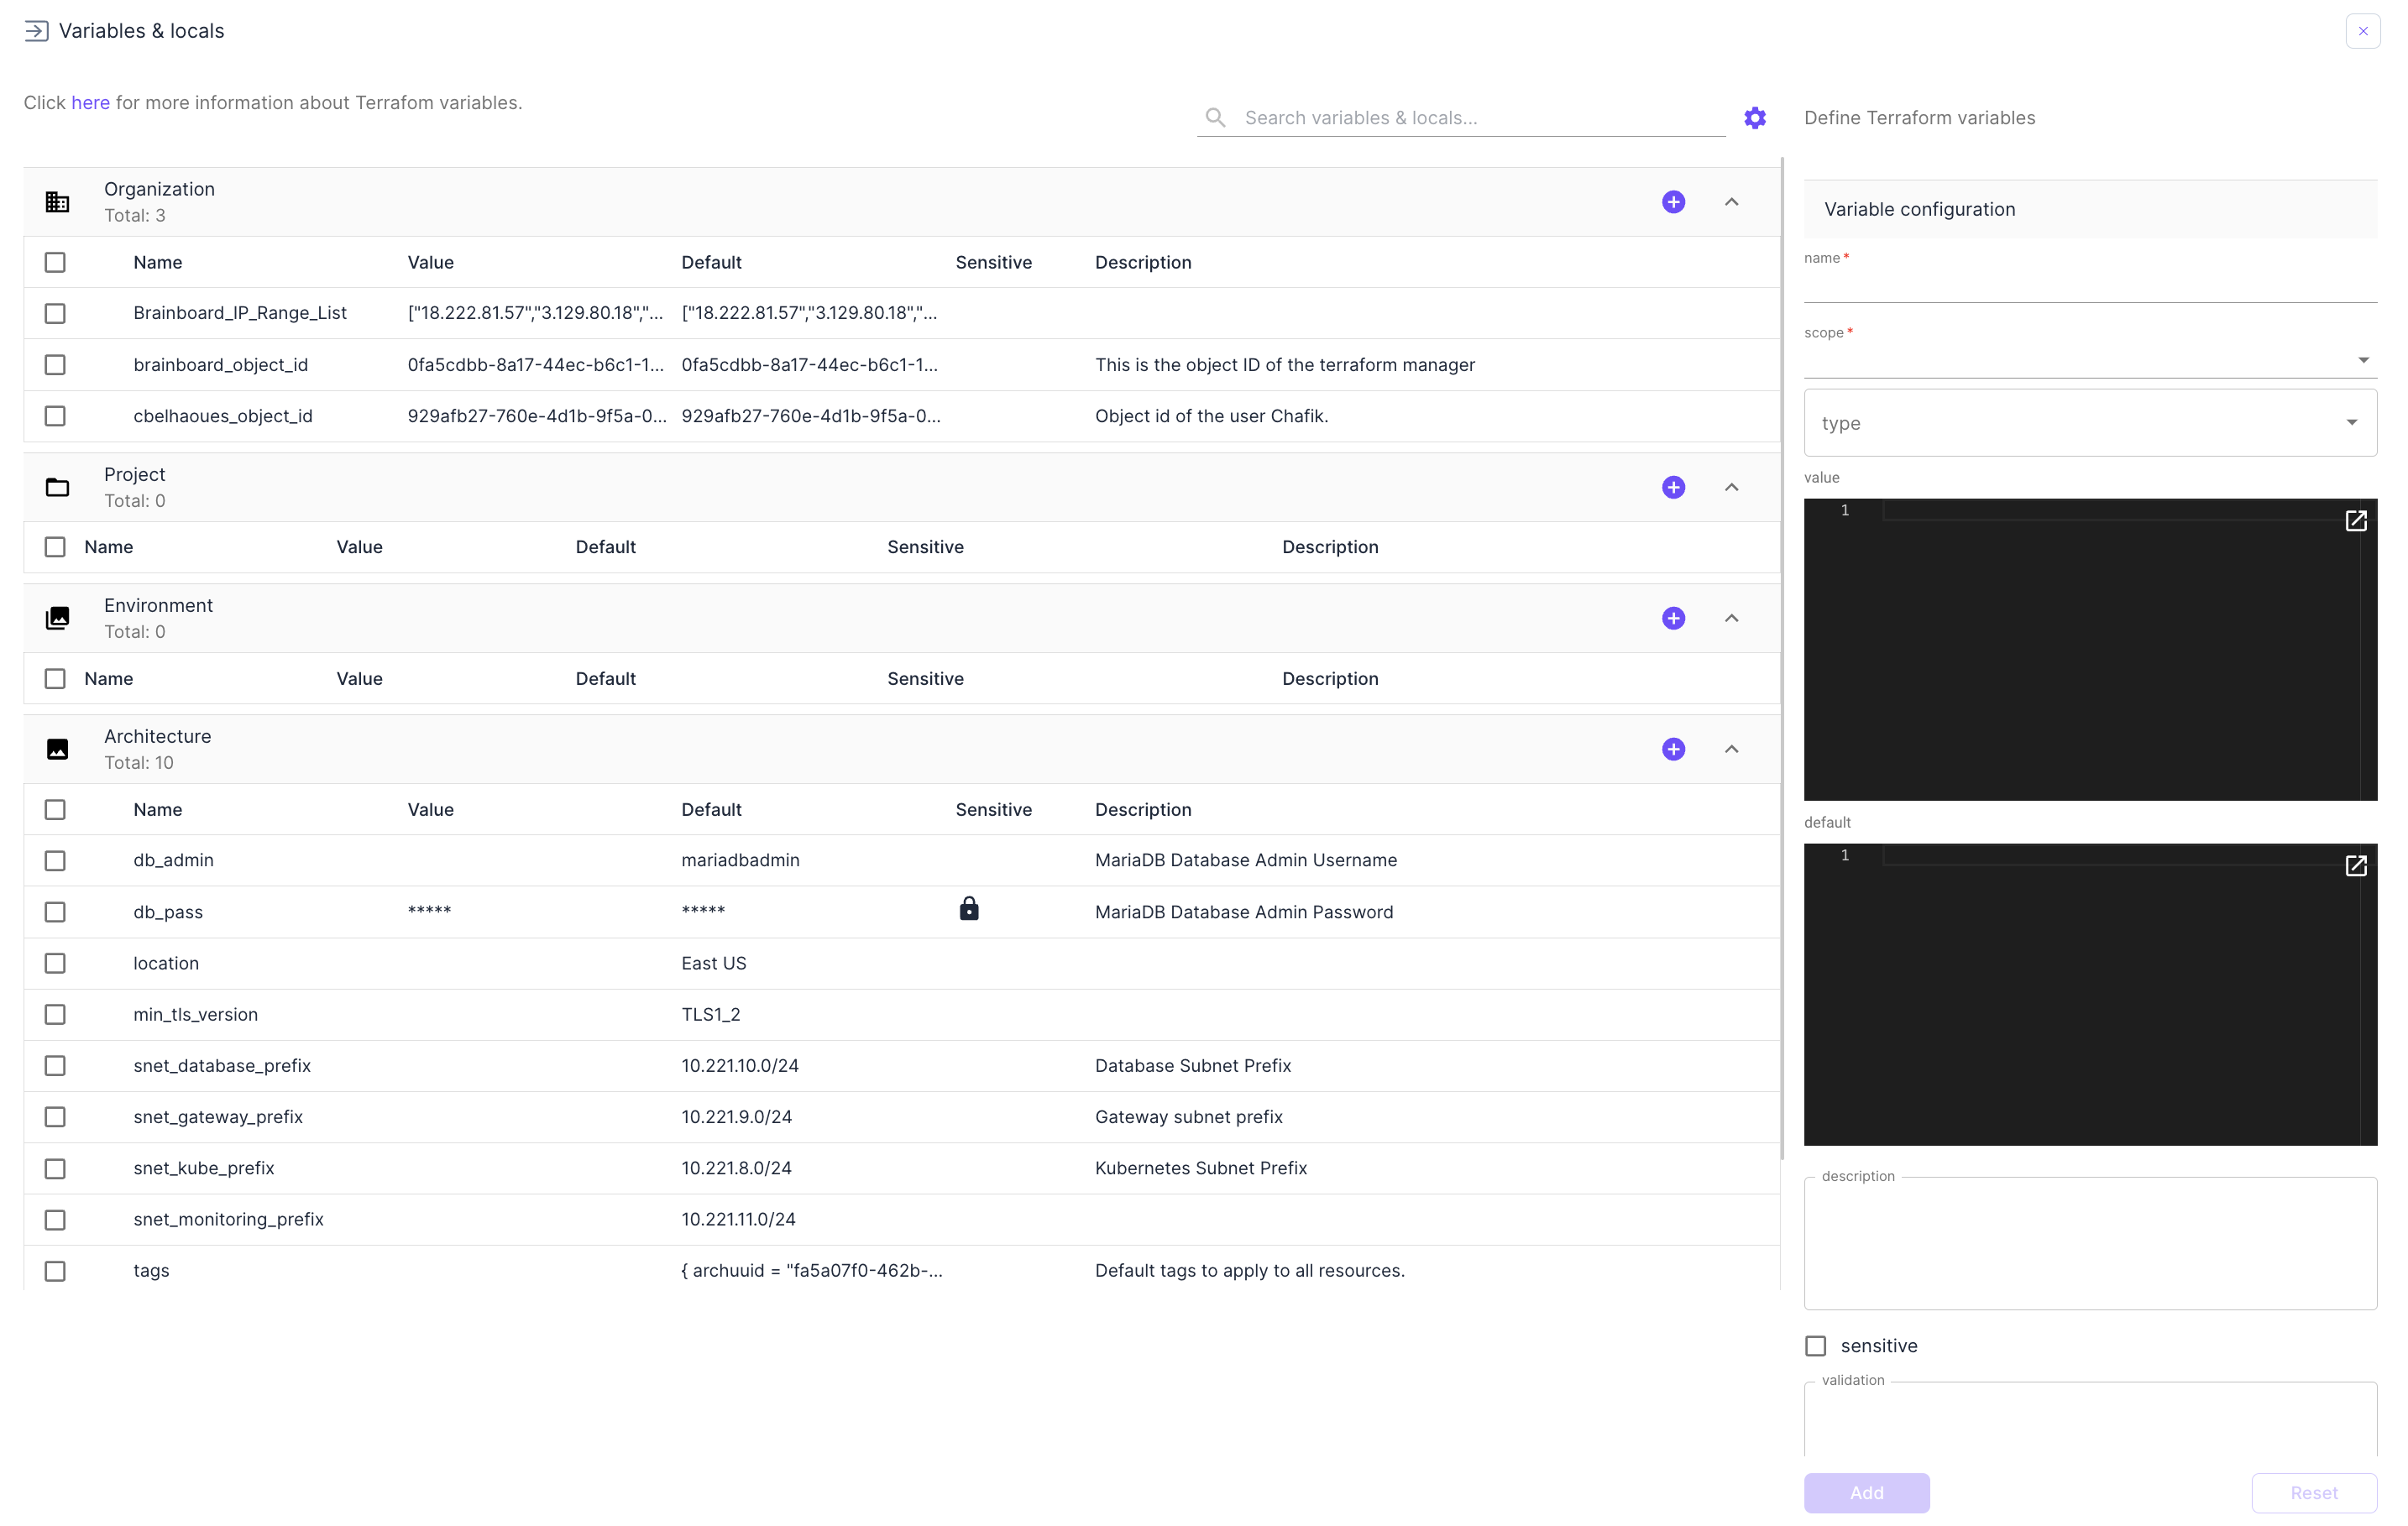The height and width of the screenshot is (1526, 2408).
Task: Click the collapse panel arrow icon beside title
Action: pos(36,31)
